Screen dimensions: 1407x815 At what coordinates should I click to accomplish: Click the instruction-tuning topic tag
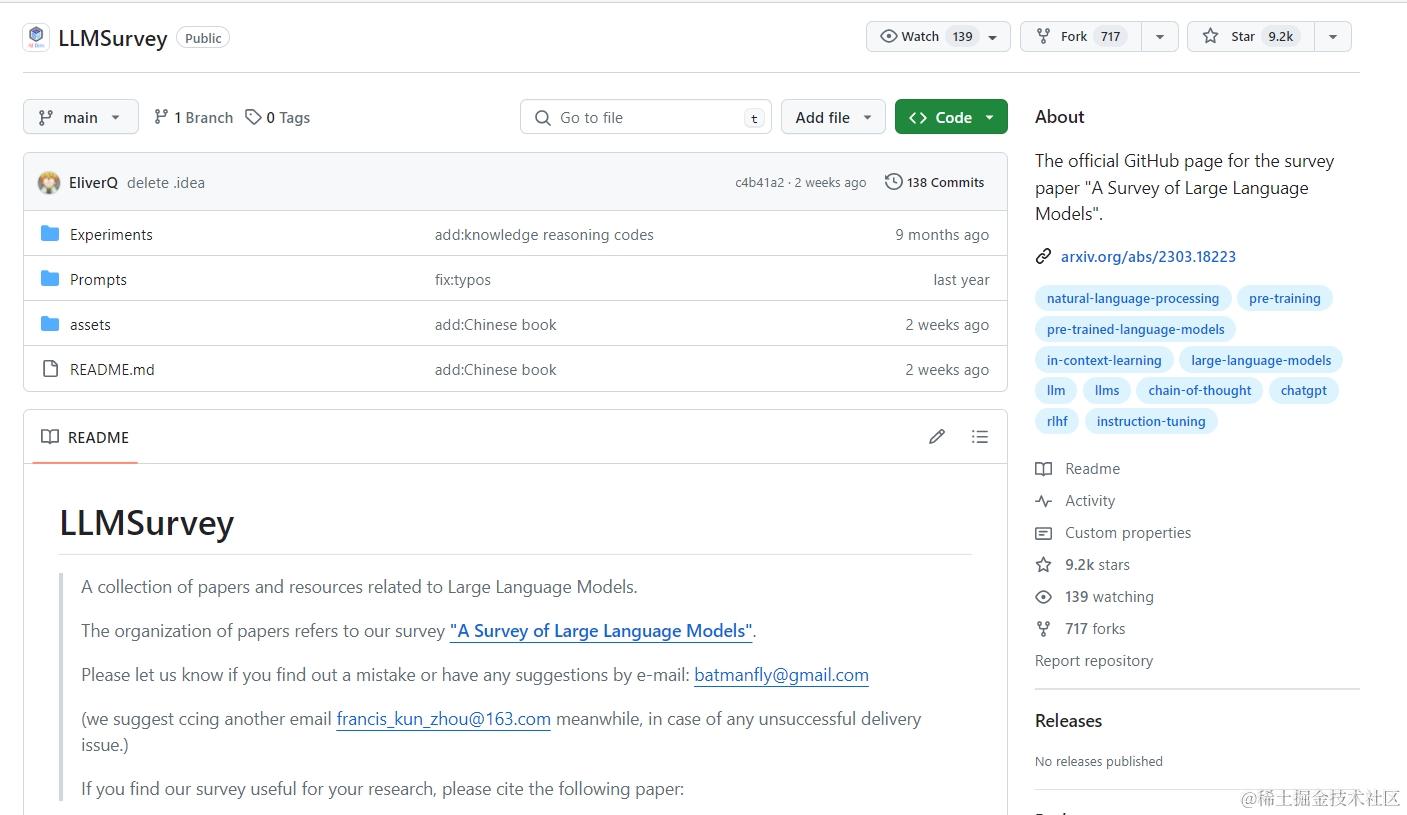[1151, 421]
